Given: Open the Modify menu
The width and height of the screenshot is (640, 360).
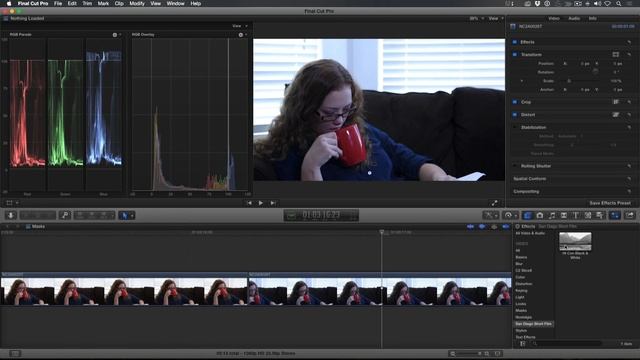Looking at the screenshot, I should click(137, 3).
